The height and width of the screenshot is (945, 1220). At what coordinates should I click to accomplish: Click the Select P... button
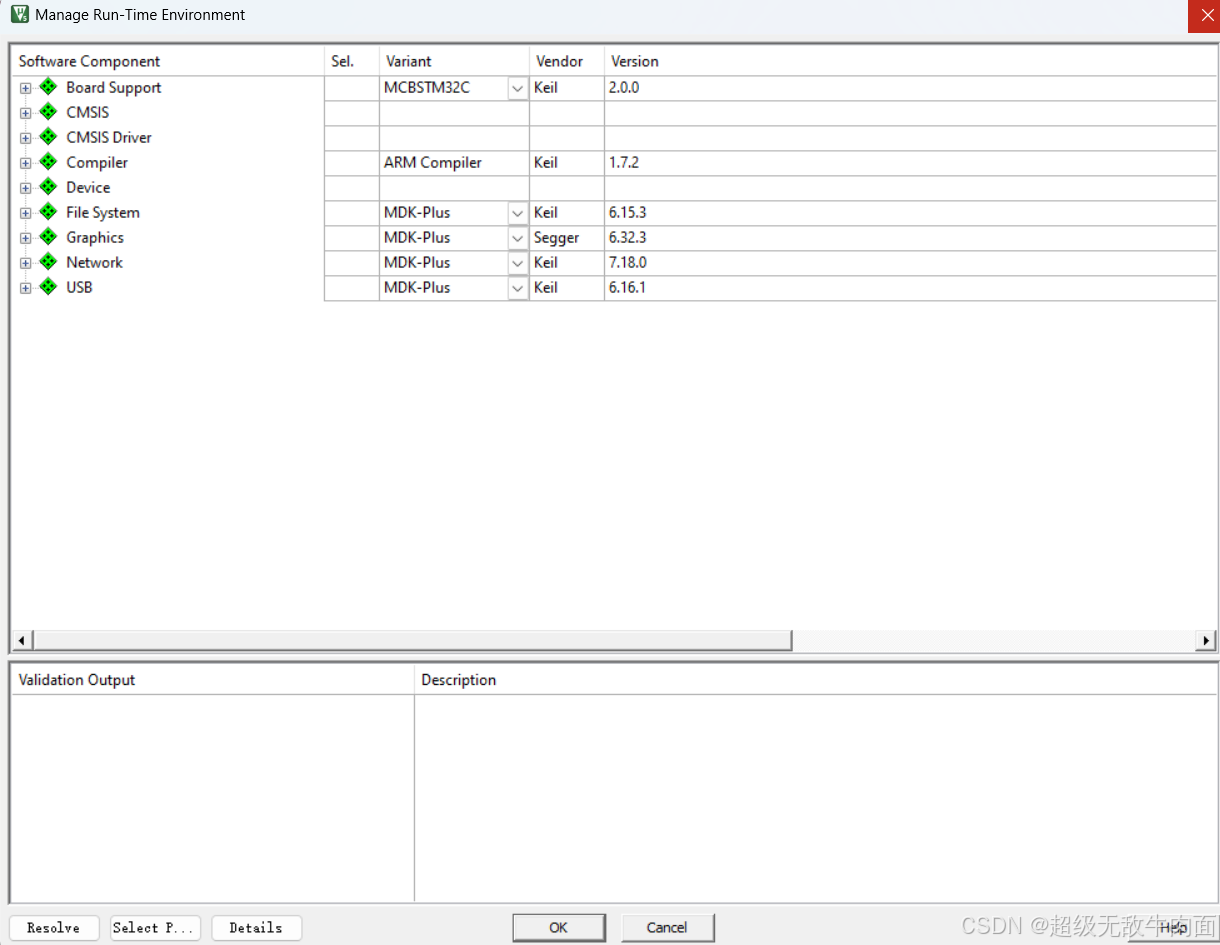tap(155, 928)
